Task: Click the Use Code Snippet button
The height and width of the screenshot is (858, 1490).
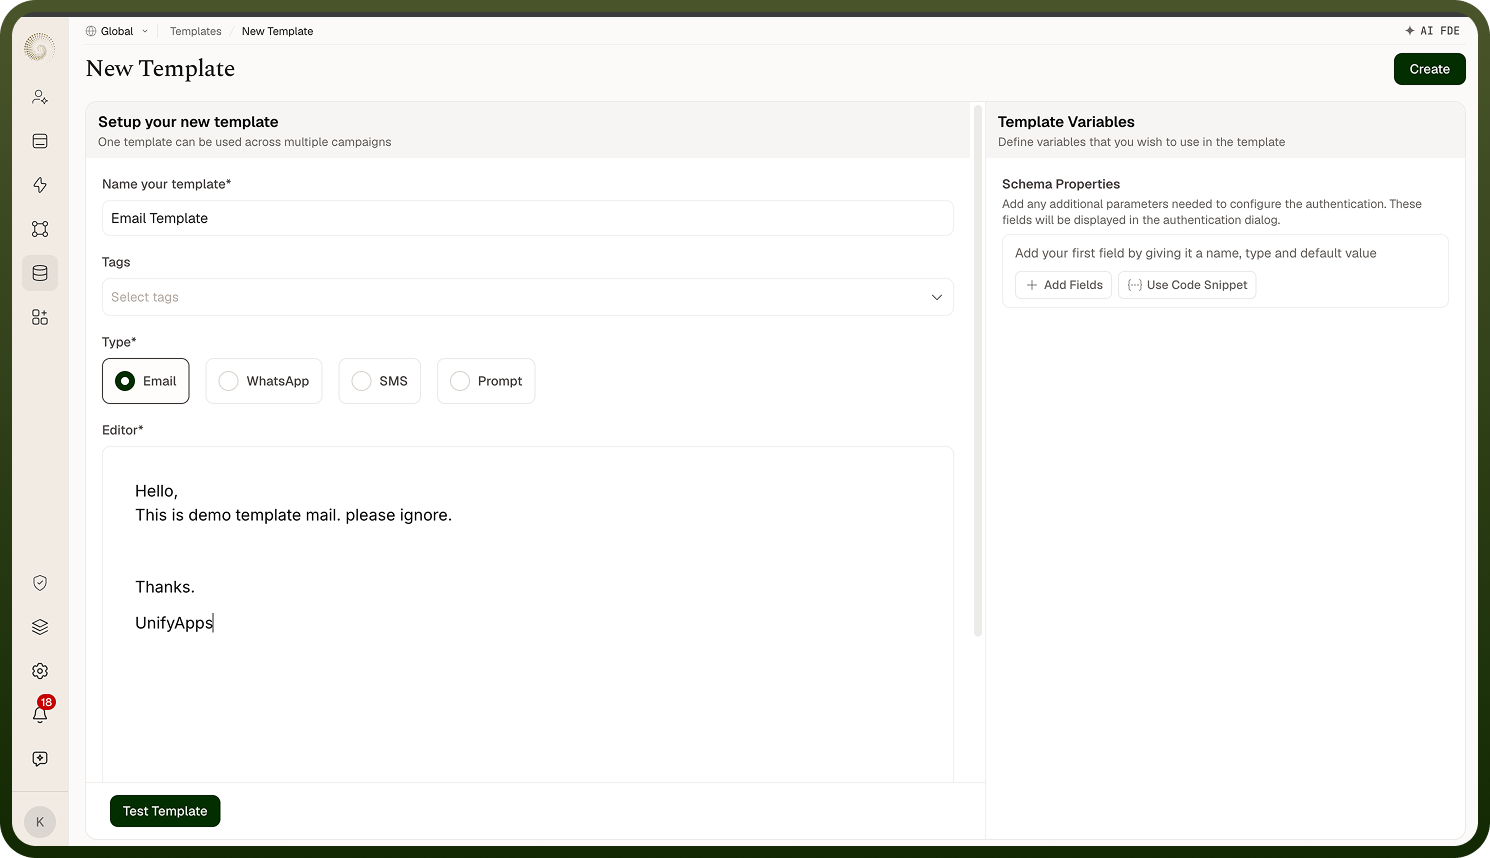Action: [1187, 285]
